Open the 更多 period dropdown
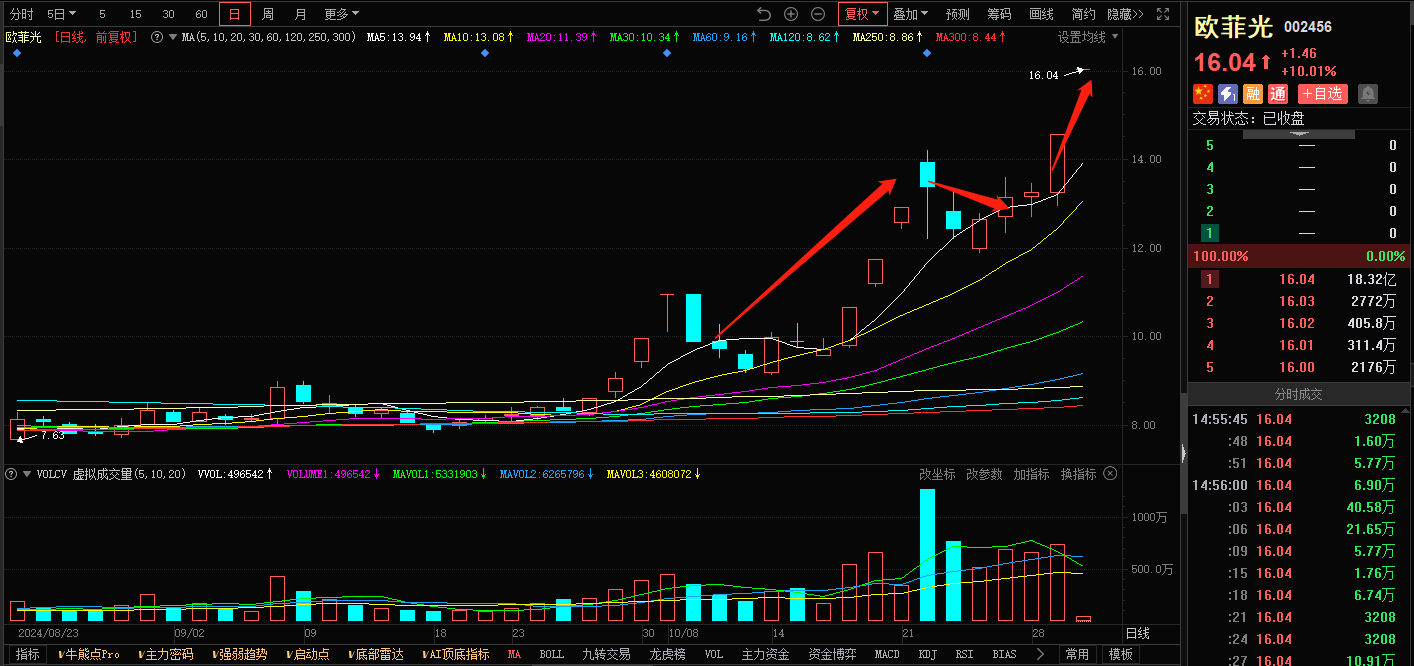This screenshot has width=1414, height=666. [x=341, y=14]
